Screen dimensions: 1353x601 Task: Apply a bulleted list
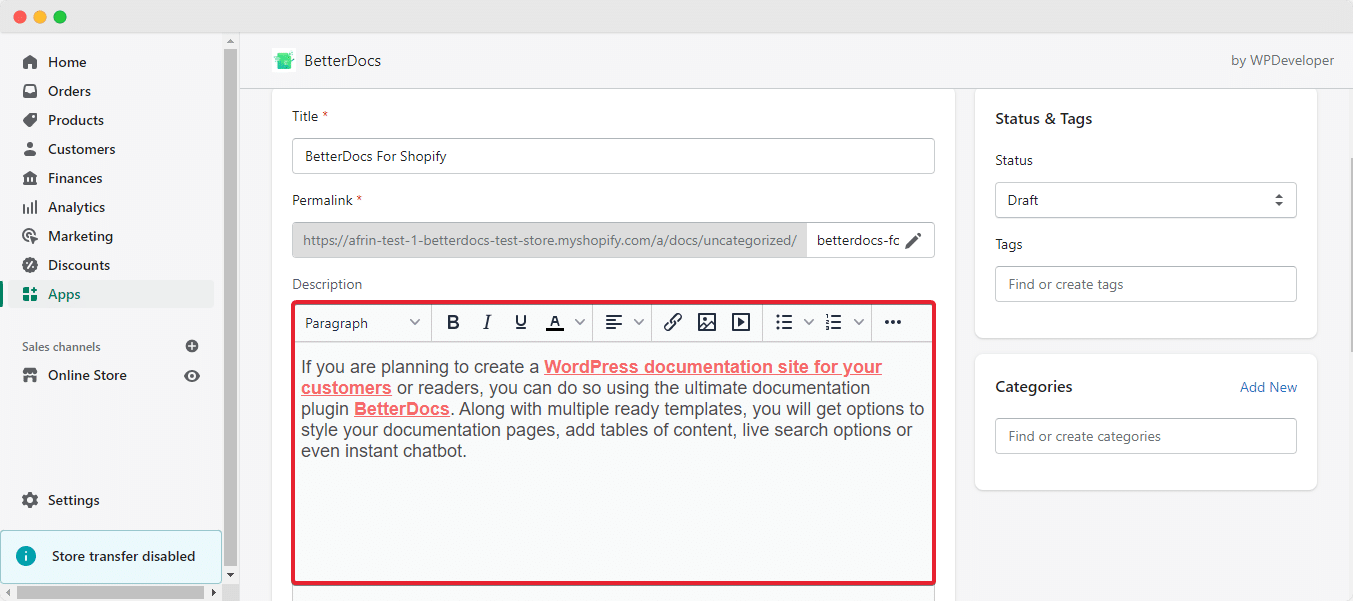click(x=786, y=321)
